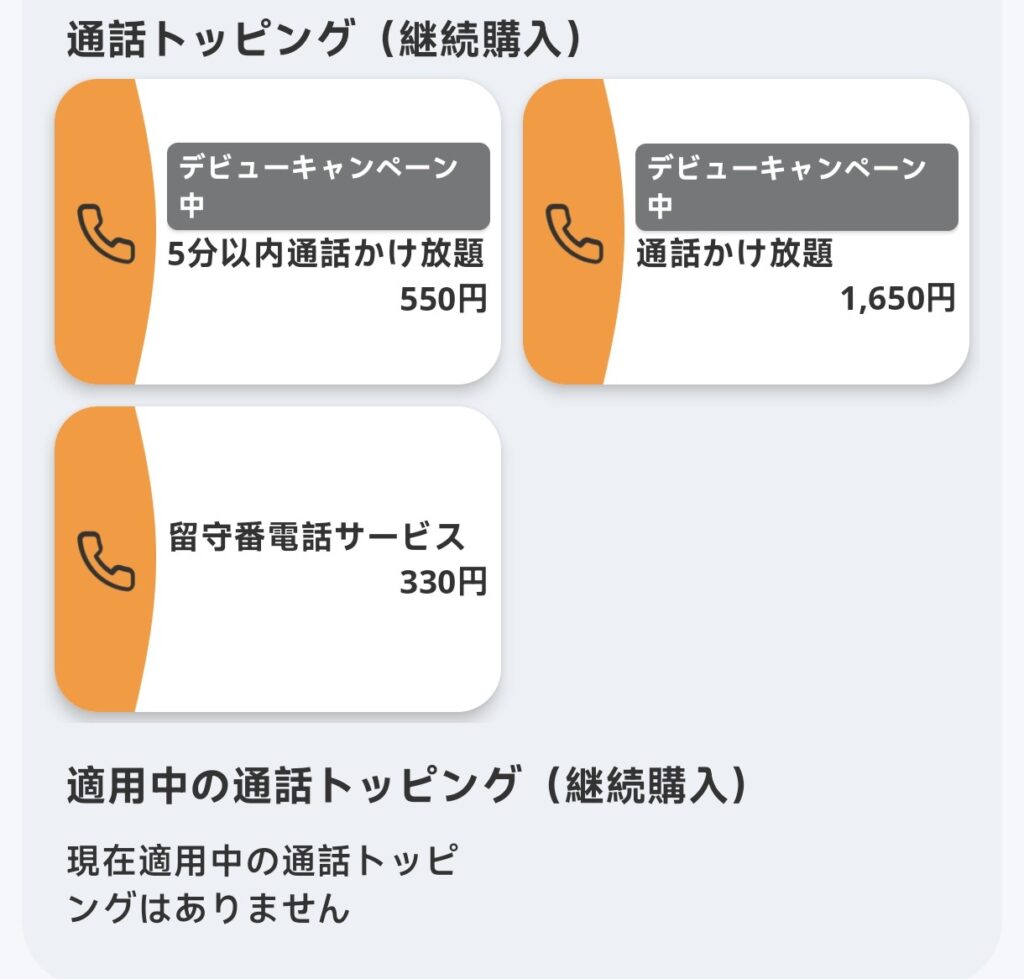Tap phone icon on the 1,650円 card
Viewport: 1024px width, 979px height.
[573, 234]
